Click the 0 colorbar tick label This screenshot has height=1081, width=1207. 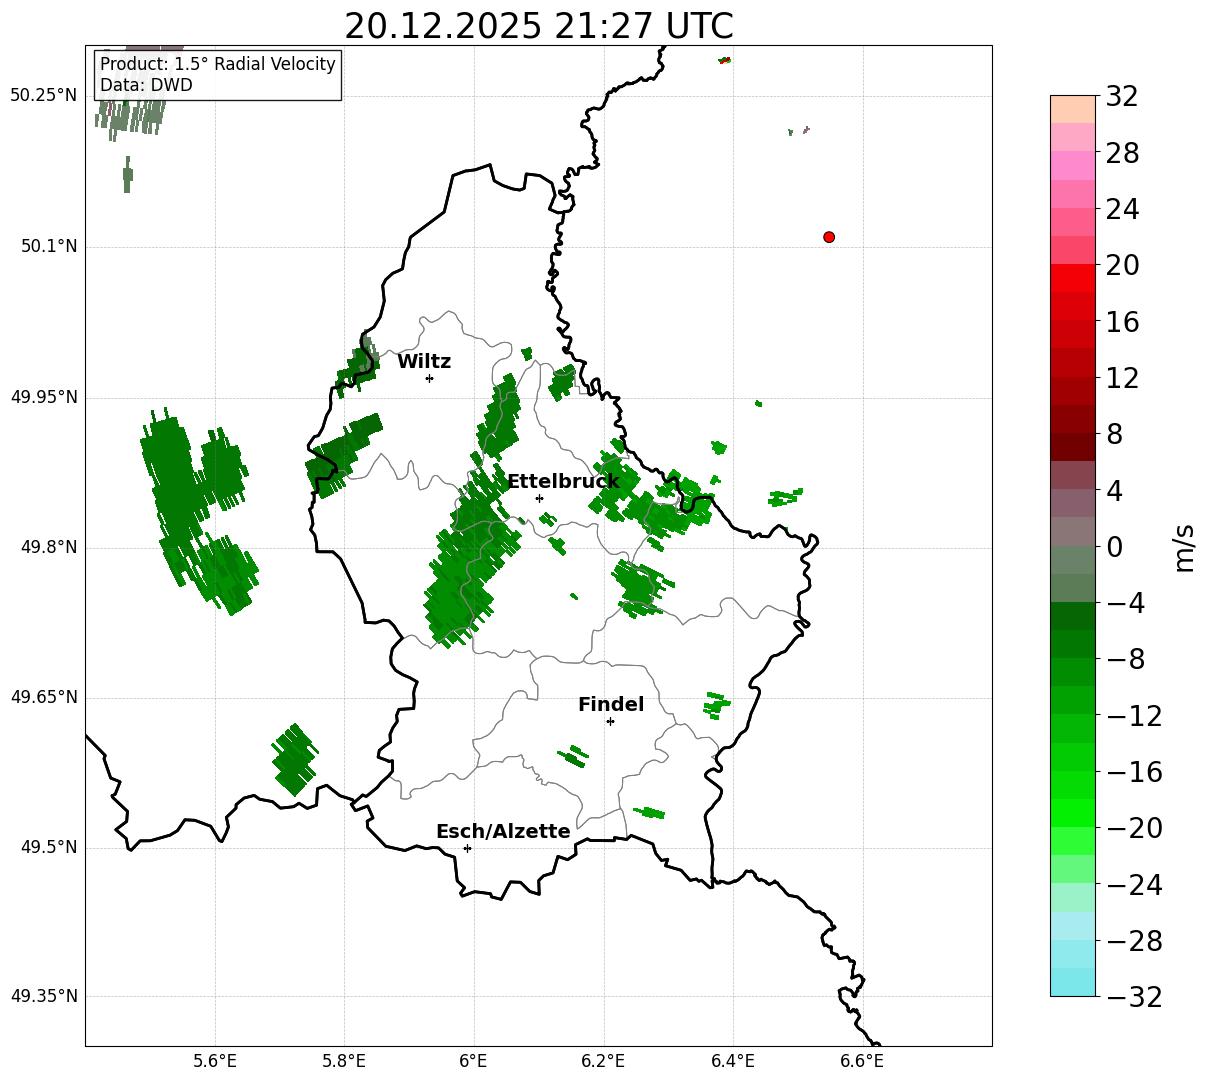coord(1114,547)
